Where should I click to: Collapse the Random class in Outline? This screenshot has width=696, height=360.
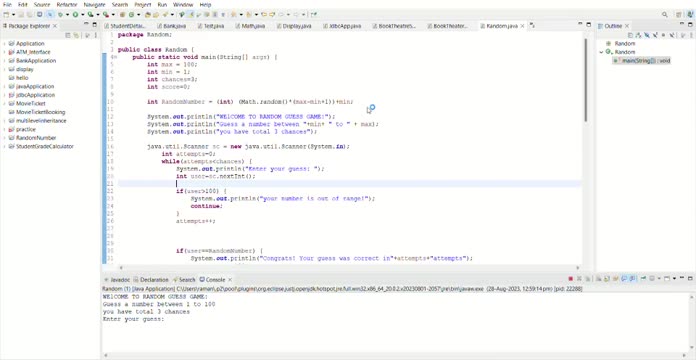coord(601,52)
